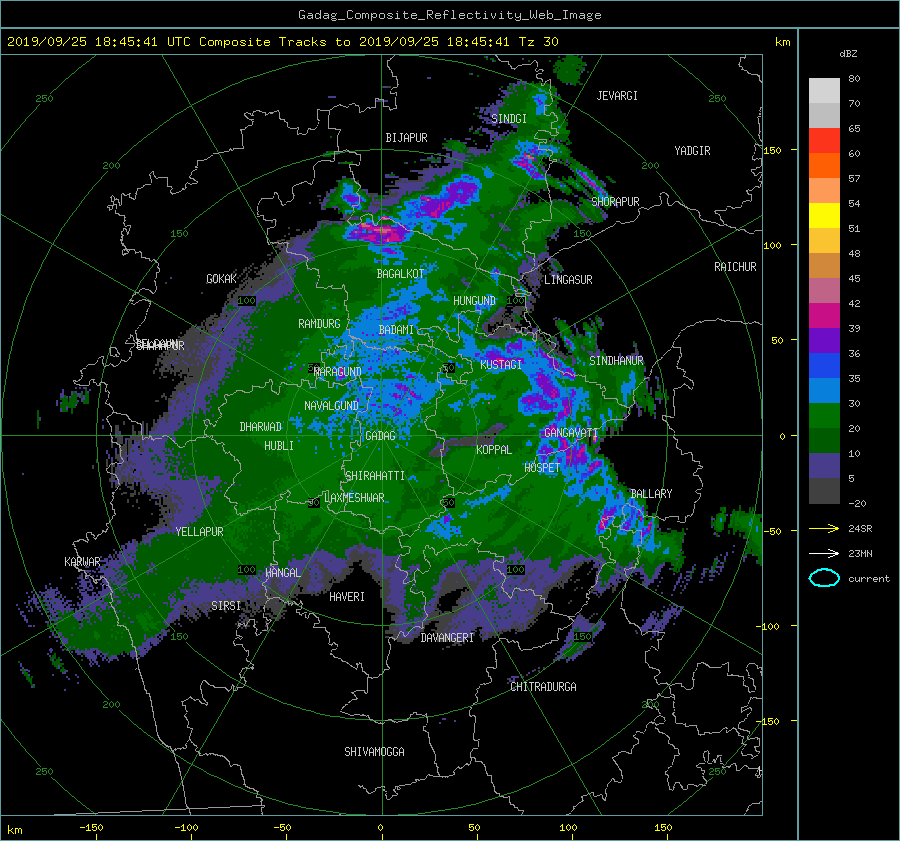
Task: Click the GOKAK town label
Action: [221, 279]
